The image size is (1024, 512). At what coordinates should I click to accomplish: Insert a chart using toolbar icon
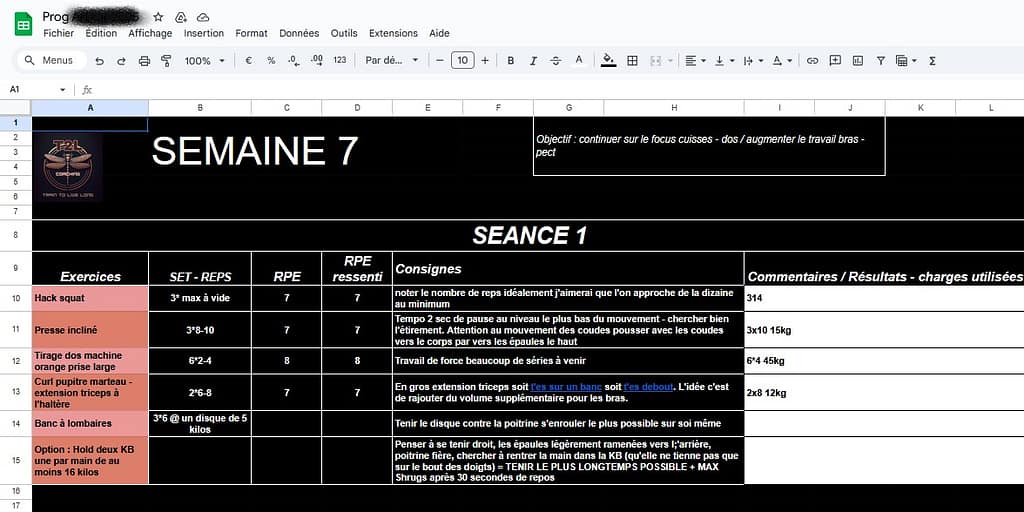point(857,61)
